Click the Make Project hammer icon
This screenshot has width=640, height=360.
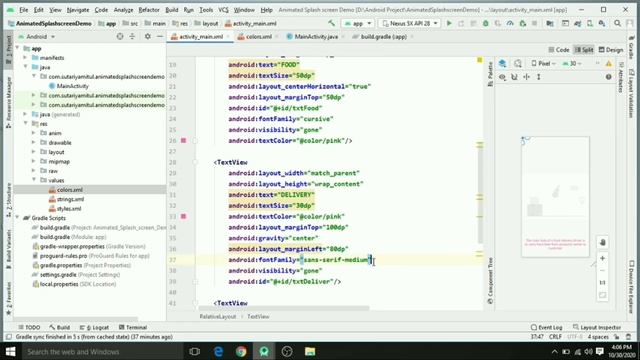(331, 24)
